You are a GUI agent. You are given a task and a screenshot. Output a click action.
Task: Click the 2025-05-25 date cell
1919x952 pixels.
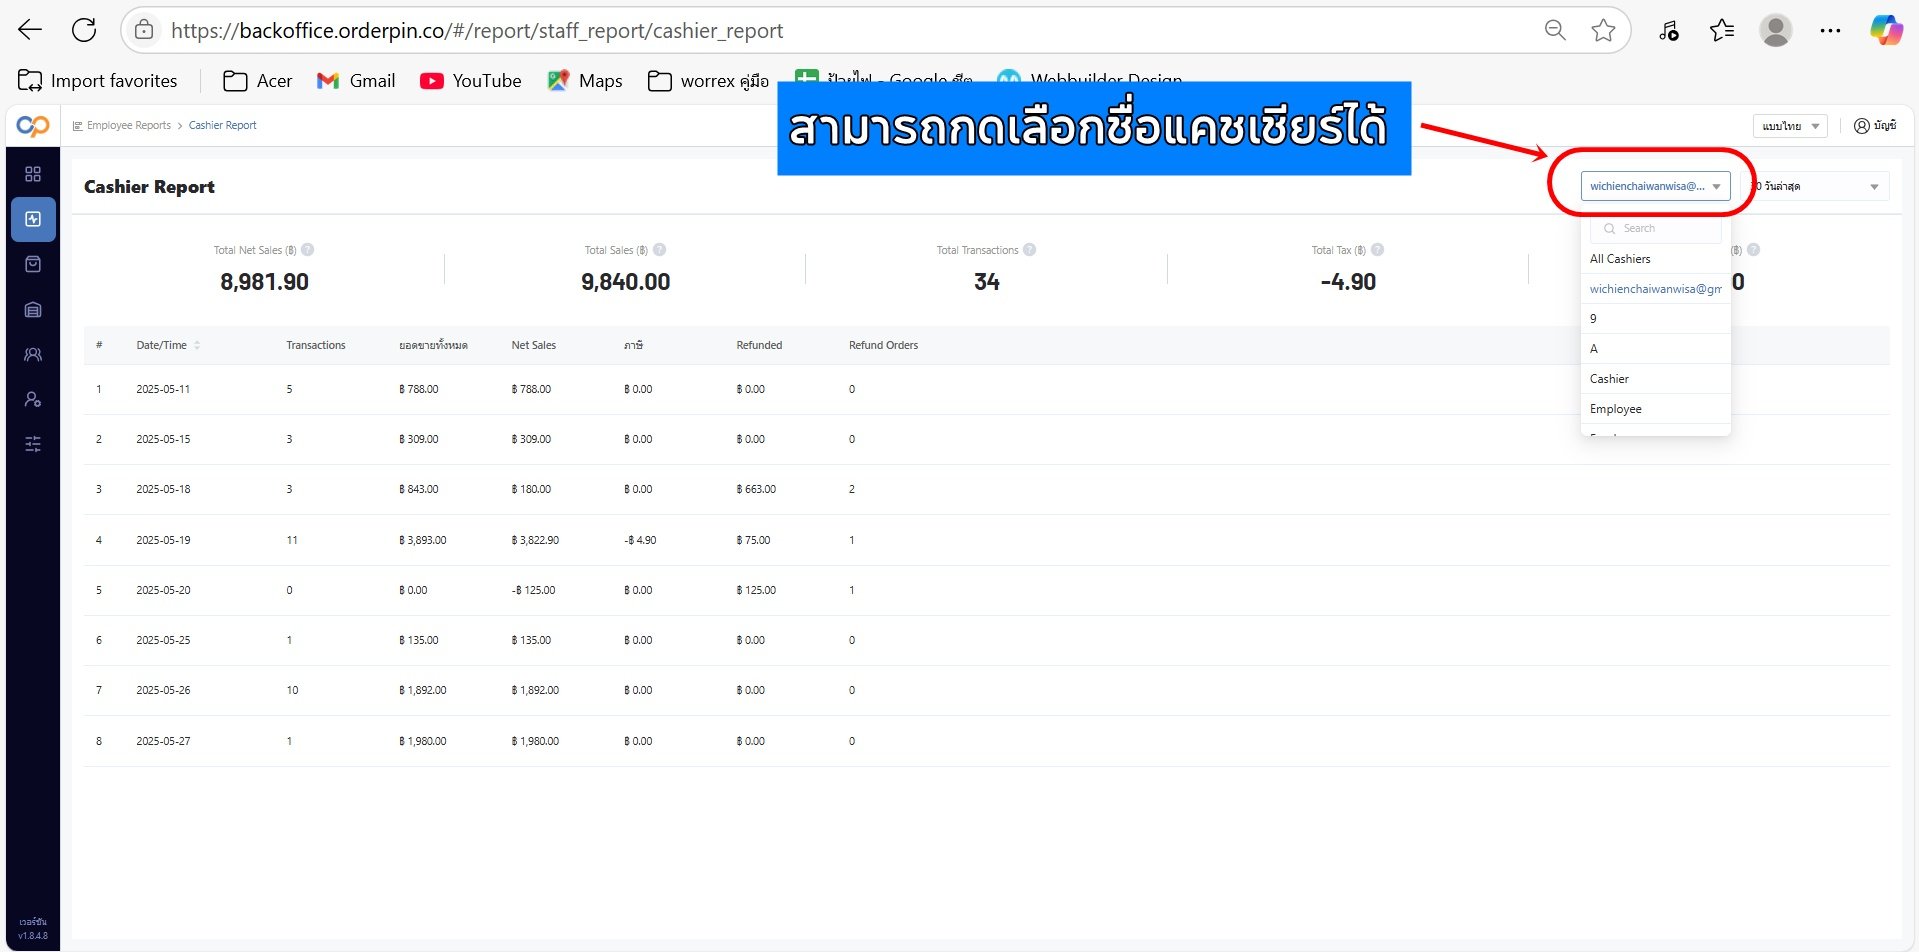coord(163,640)
